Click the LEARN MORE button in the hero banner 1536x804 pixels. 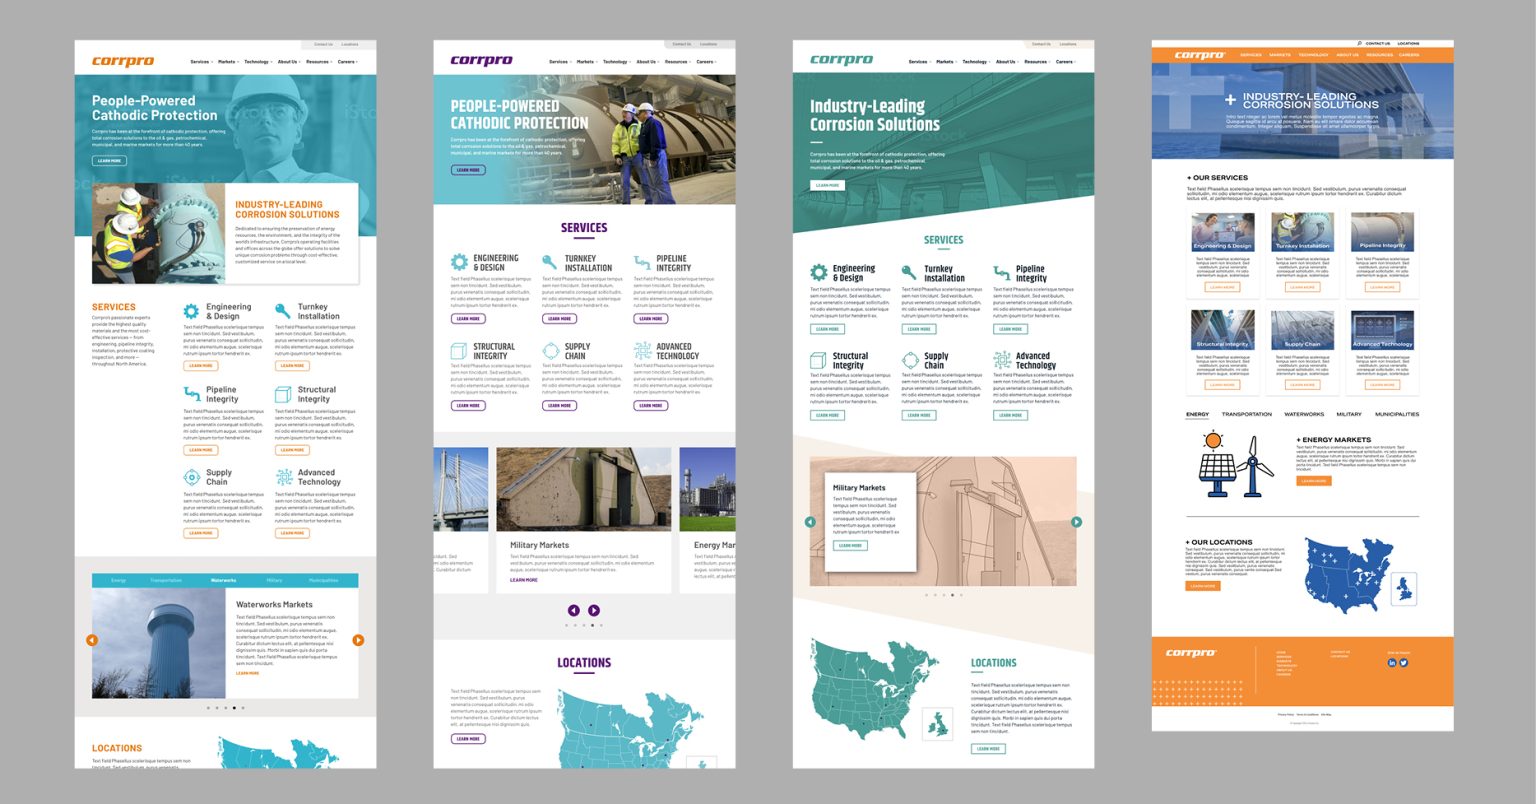108,160
